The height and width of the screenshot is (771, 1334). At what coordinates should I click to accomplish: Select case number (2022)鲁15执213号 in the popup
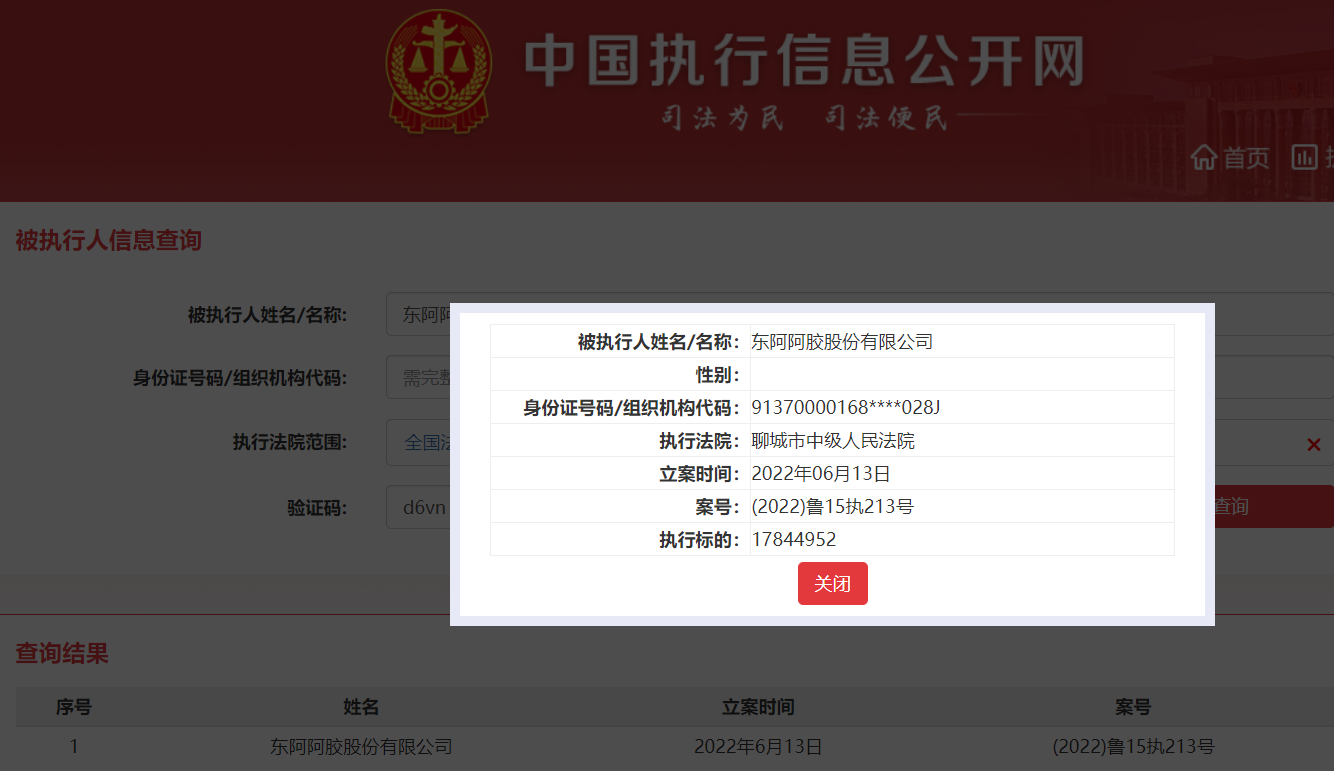tap(832, 507)
